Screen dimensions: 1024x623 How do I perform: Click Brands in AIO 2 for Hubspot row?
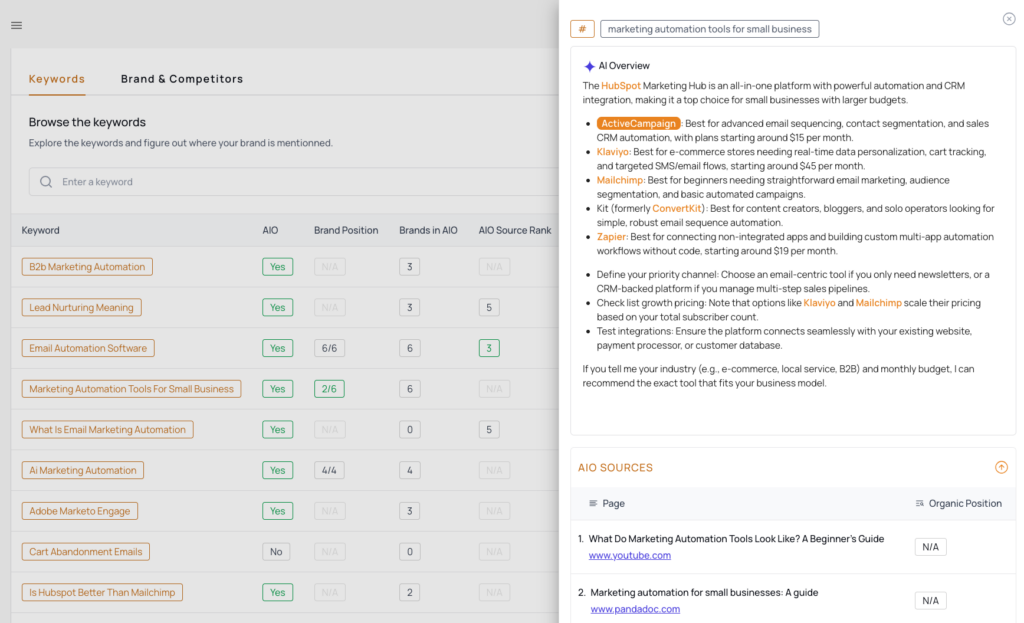tap(409, 592)
